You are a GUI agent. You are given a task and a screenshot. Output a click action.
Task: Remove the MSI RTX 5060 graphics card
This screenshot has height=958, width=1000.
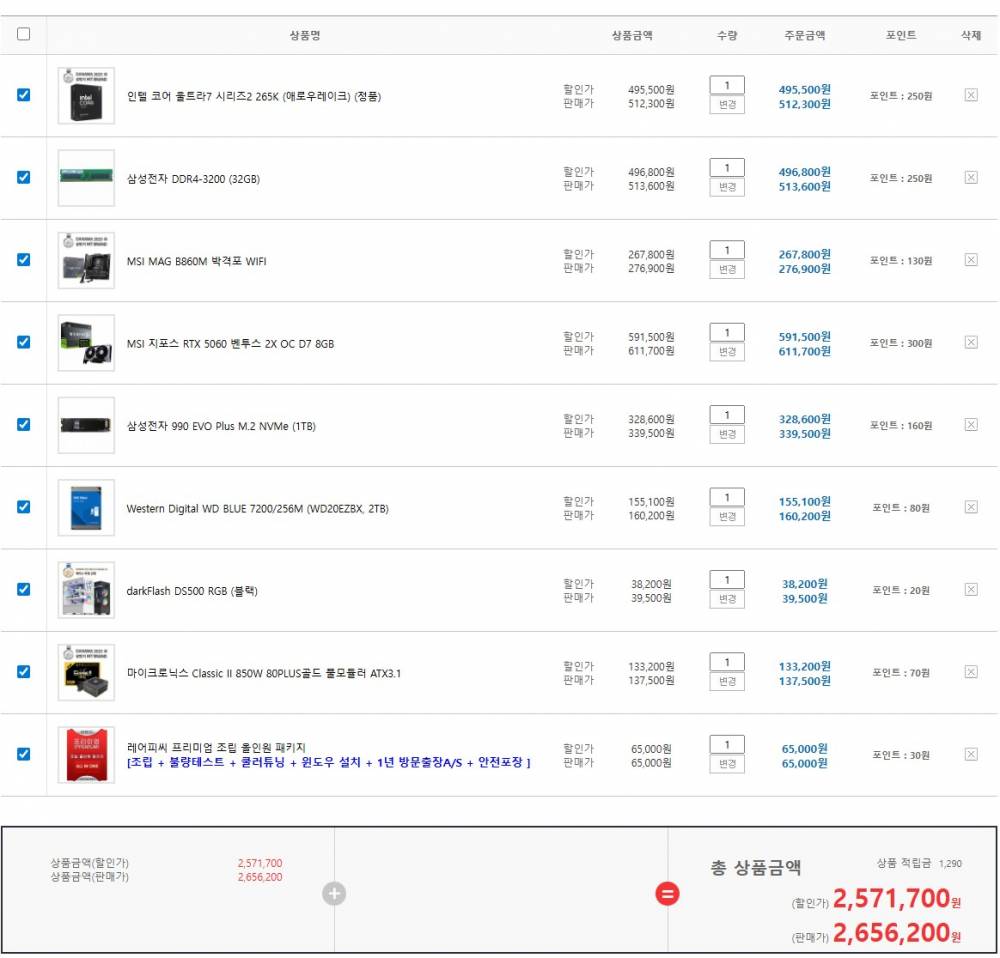click(970, 342)
